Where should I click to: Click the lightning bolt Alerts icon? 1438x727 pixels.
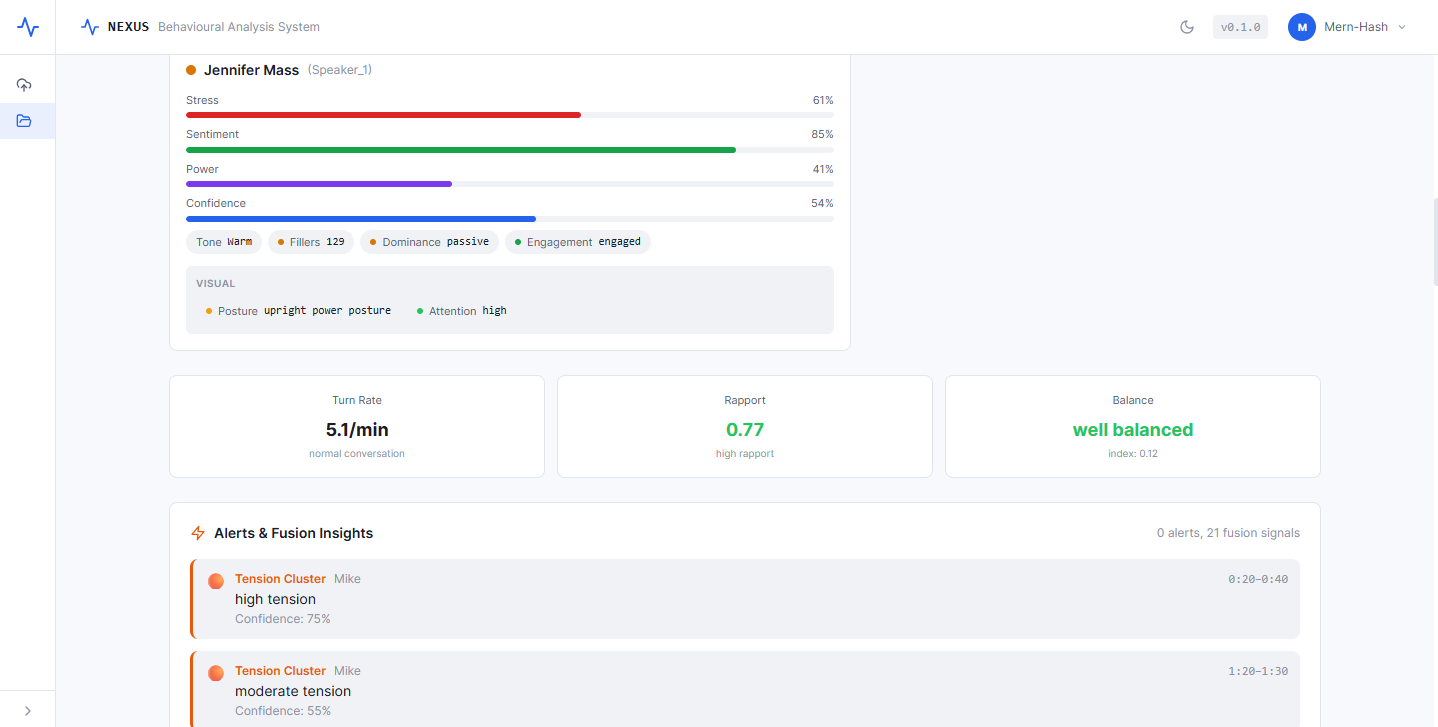(198, 533)
